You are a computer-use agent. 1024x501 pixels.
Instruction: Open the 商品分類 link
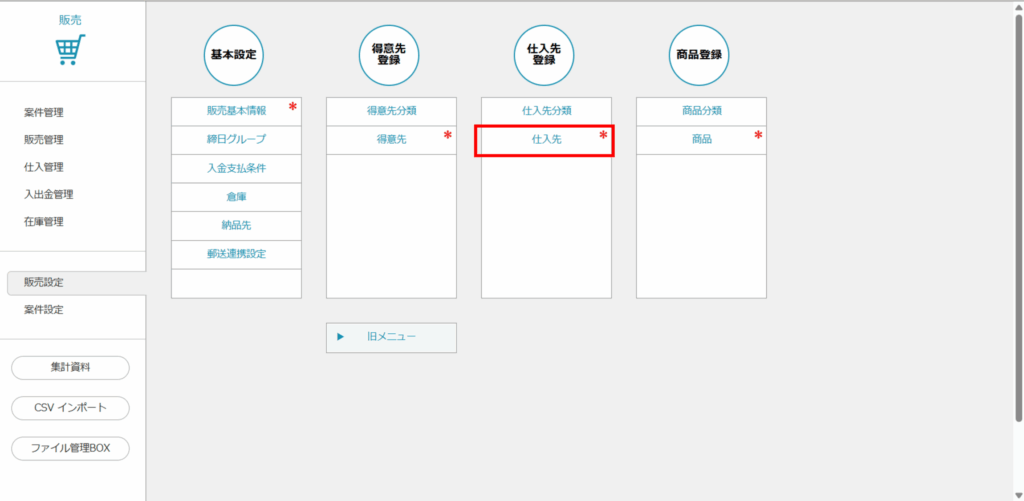tap(701, 111)
